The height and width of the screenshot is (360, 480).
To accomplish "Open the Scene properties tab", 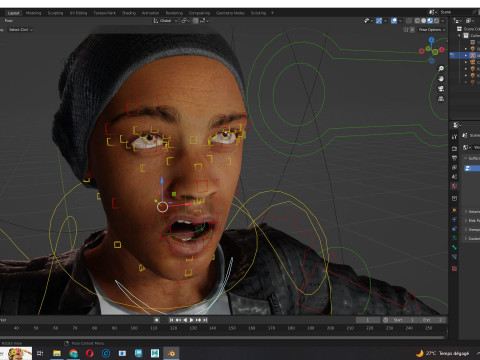I will pos(454,177).
